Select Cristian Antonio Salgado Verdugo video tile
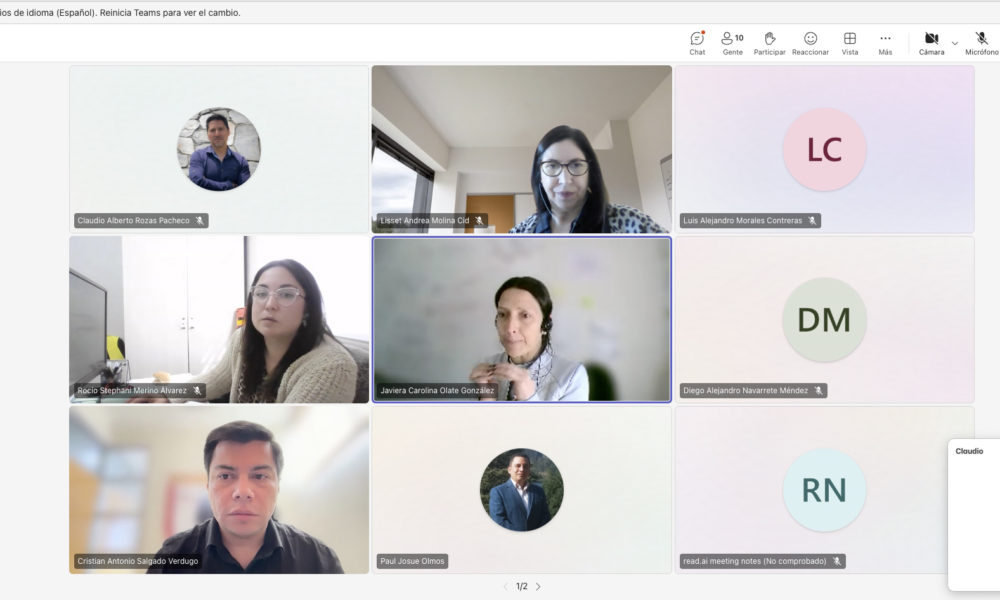 click(x=219, y=488)
